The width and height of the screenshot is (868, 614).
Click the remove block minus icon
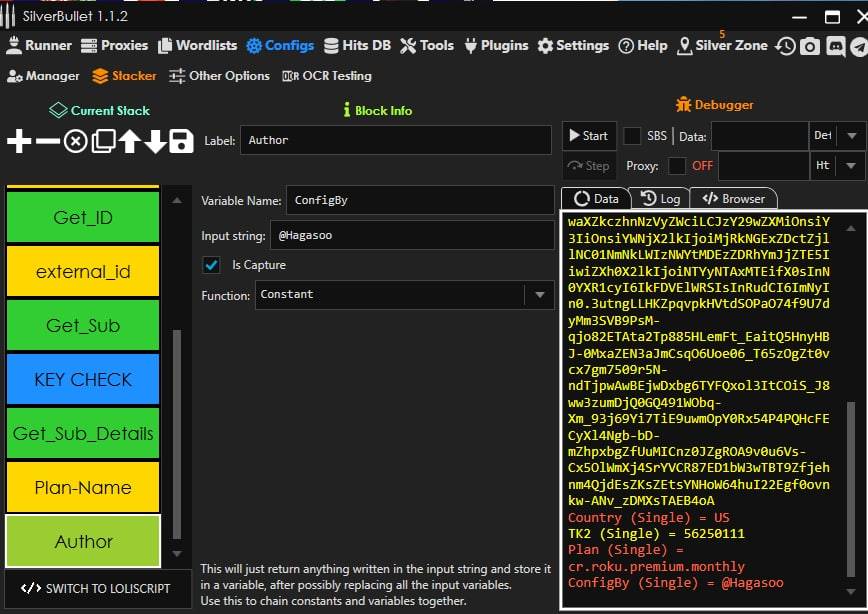point(47,142)
